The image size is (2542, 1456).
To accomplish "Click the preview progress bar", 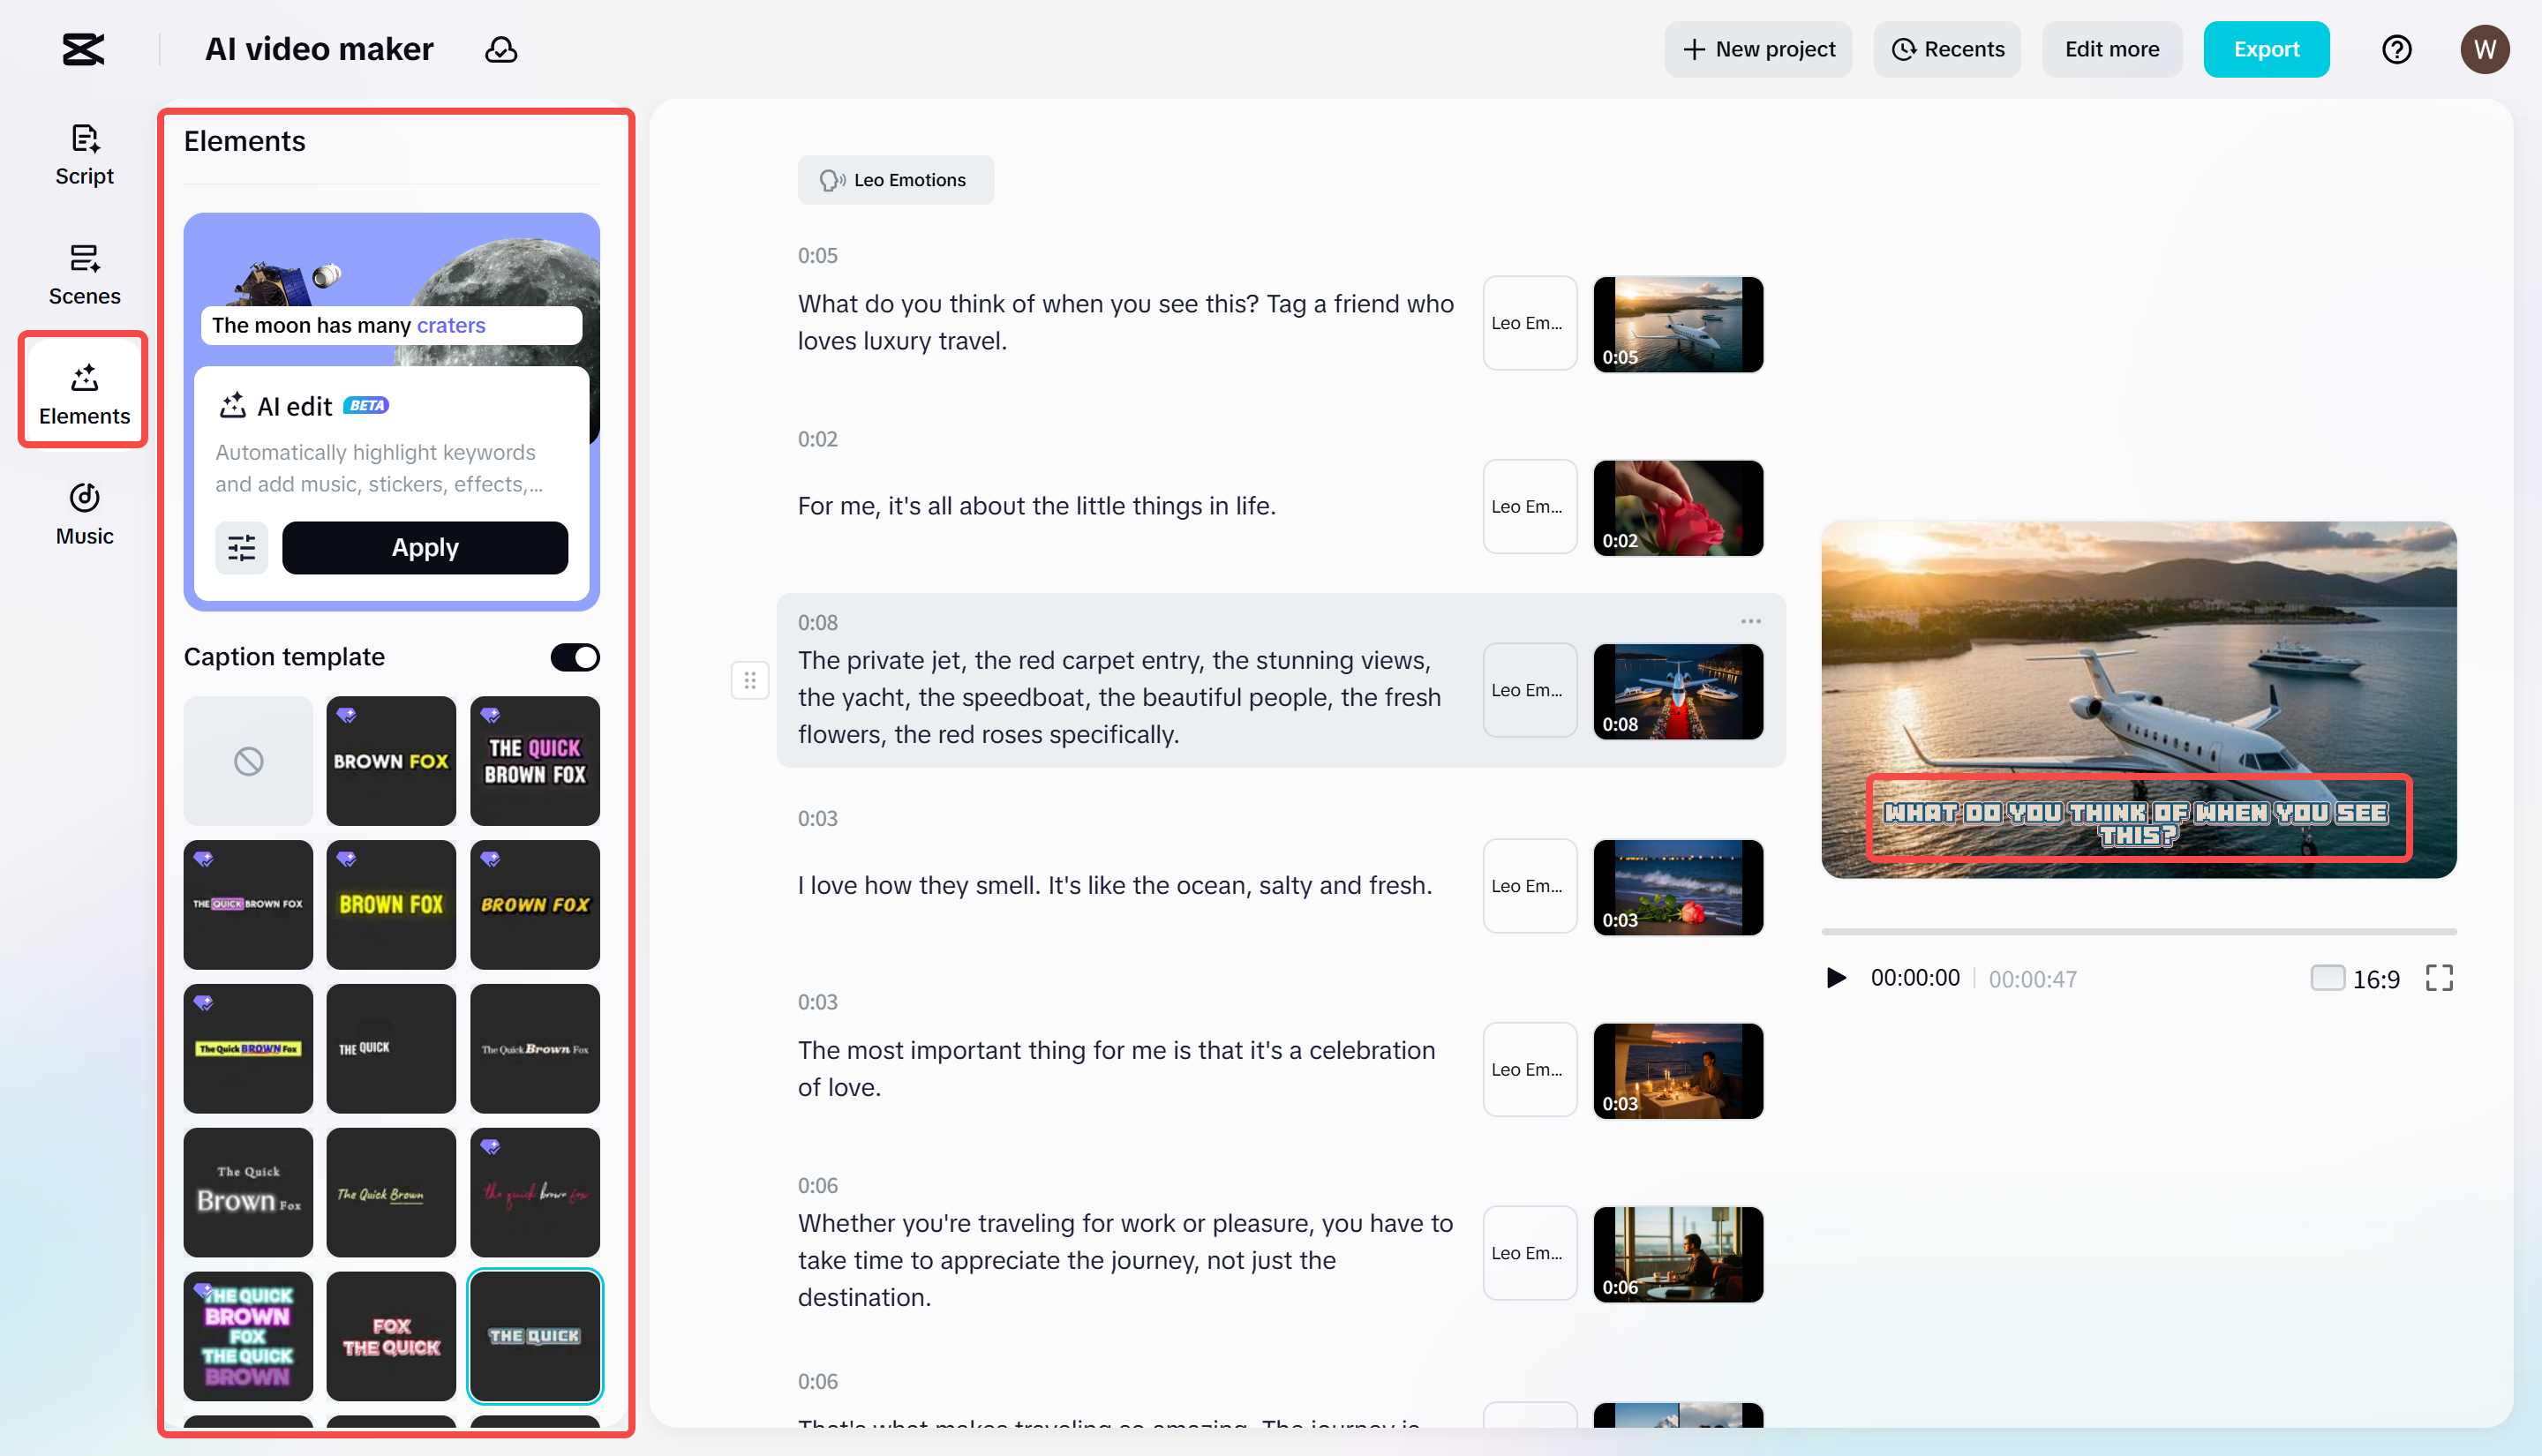I will [2138, 931].
